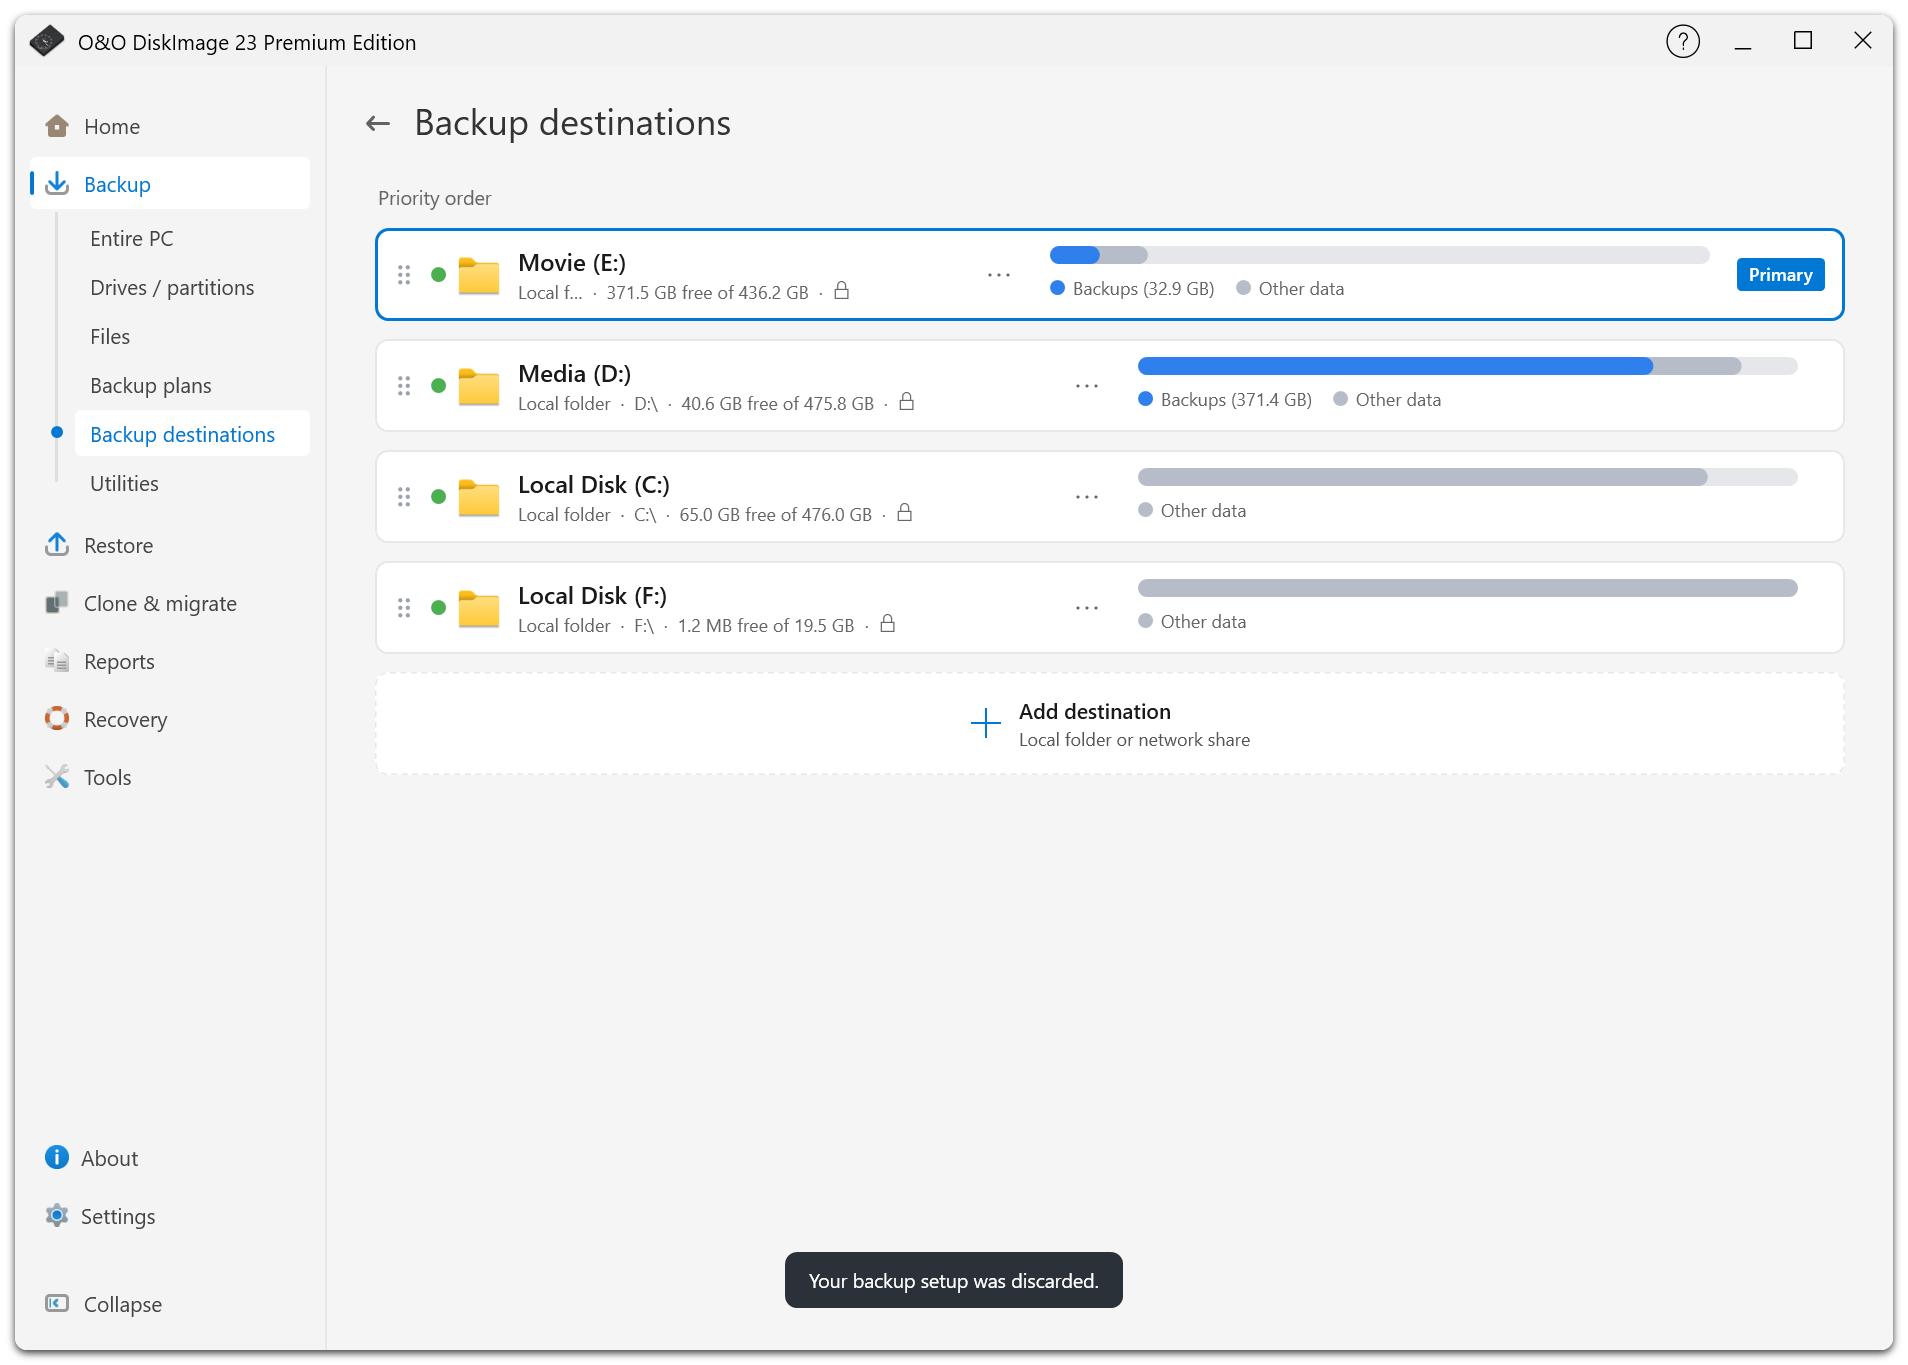The width and height of the screenshot is (1908, 1365).
Task: Click the drag handle of Local Disk (C:)
Action: 404,497
